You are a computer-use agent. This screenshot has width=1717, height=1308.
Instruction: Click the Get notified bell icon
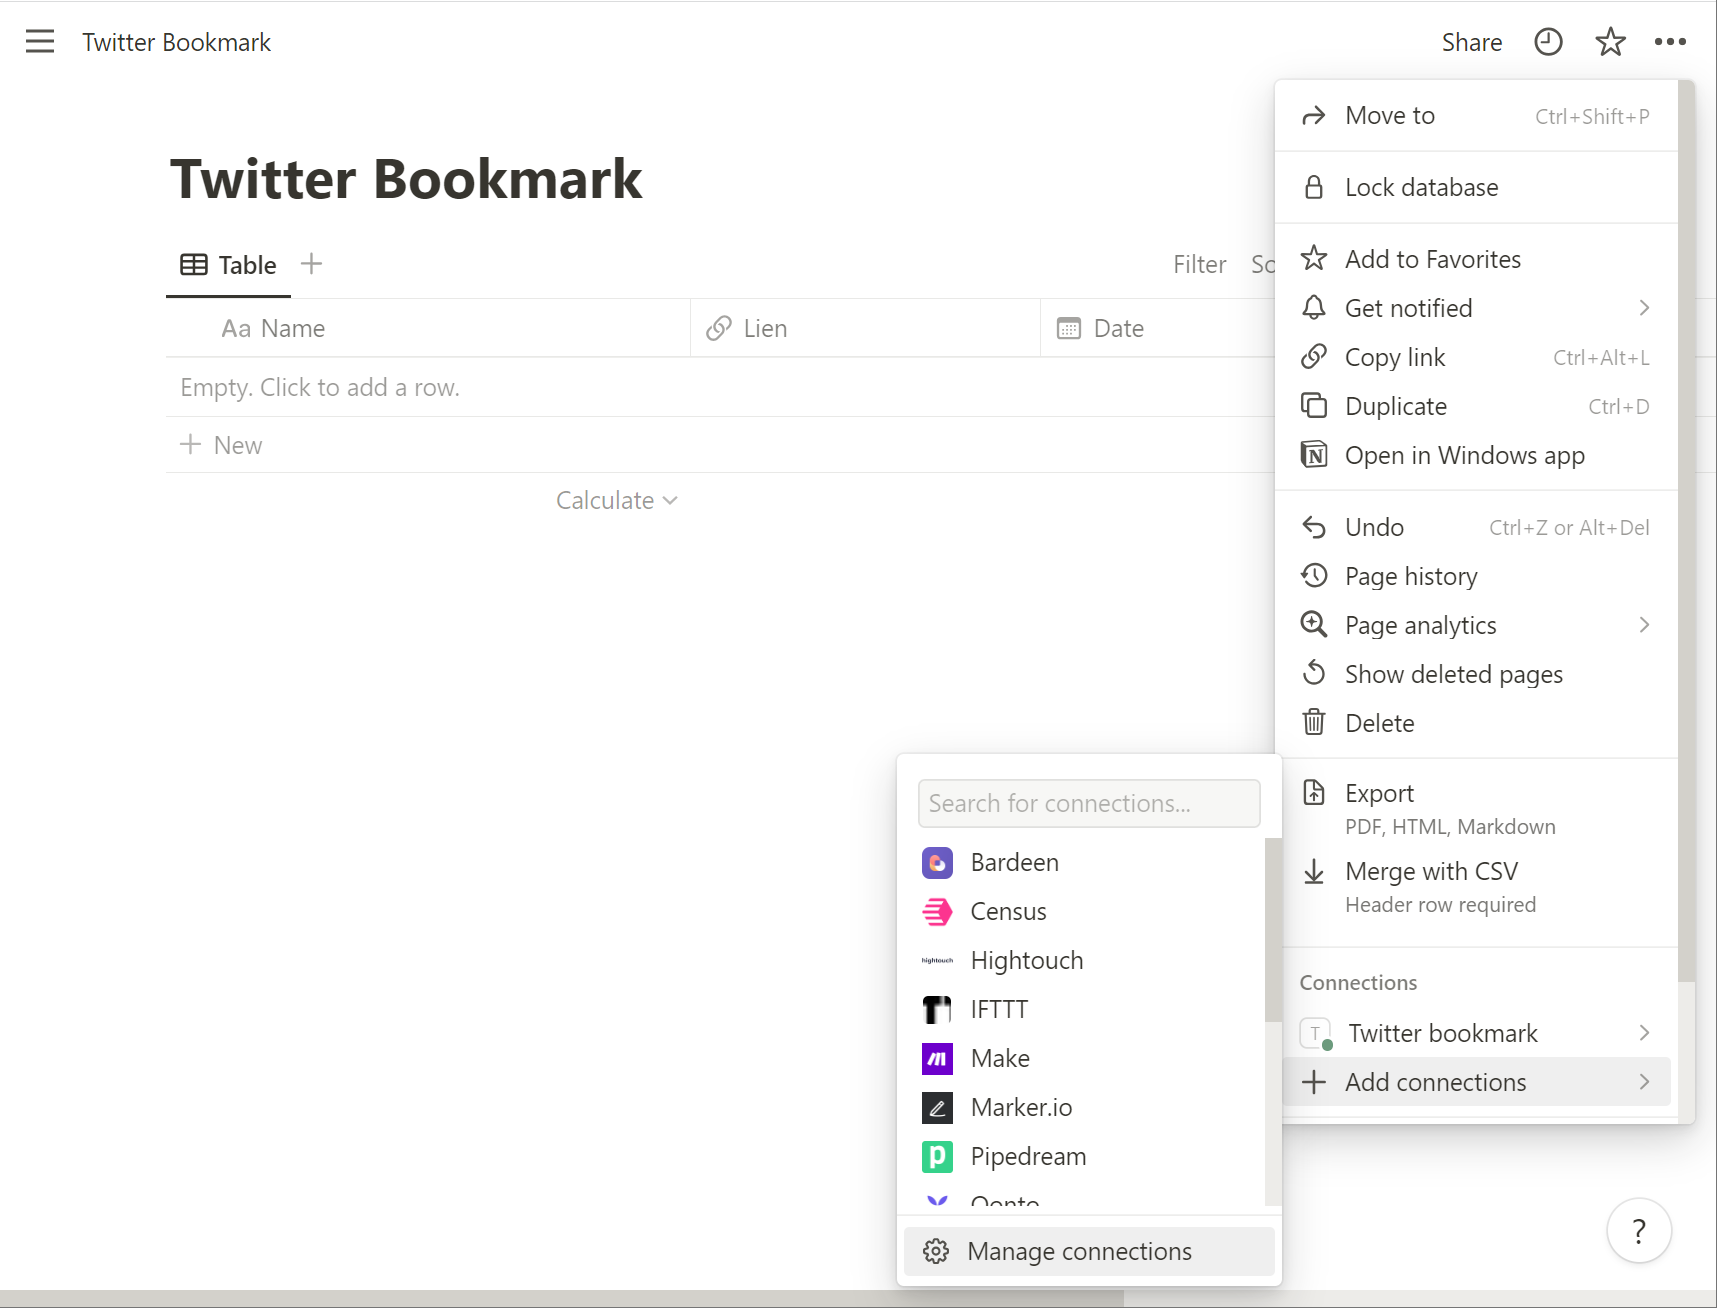(x=1314, y=307)
